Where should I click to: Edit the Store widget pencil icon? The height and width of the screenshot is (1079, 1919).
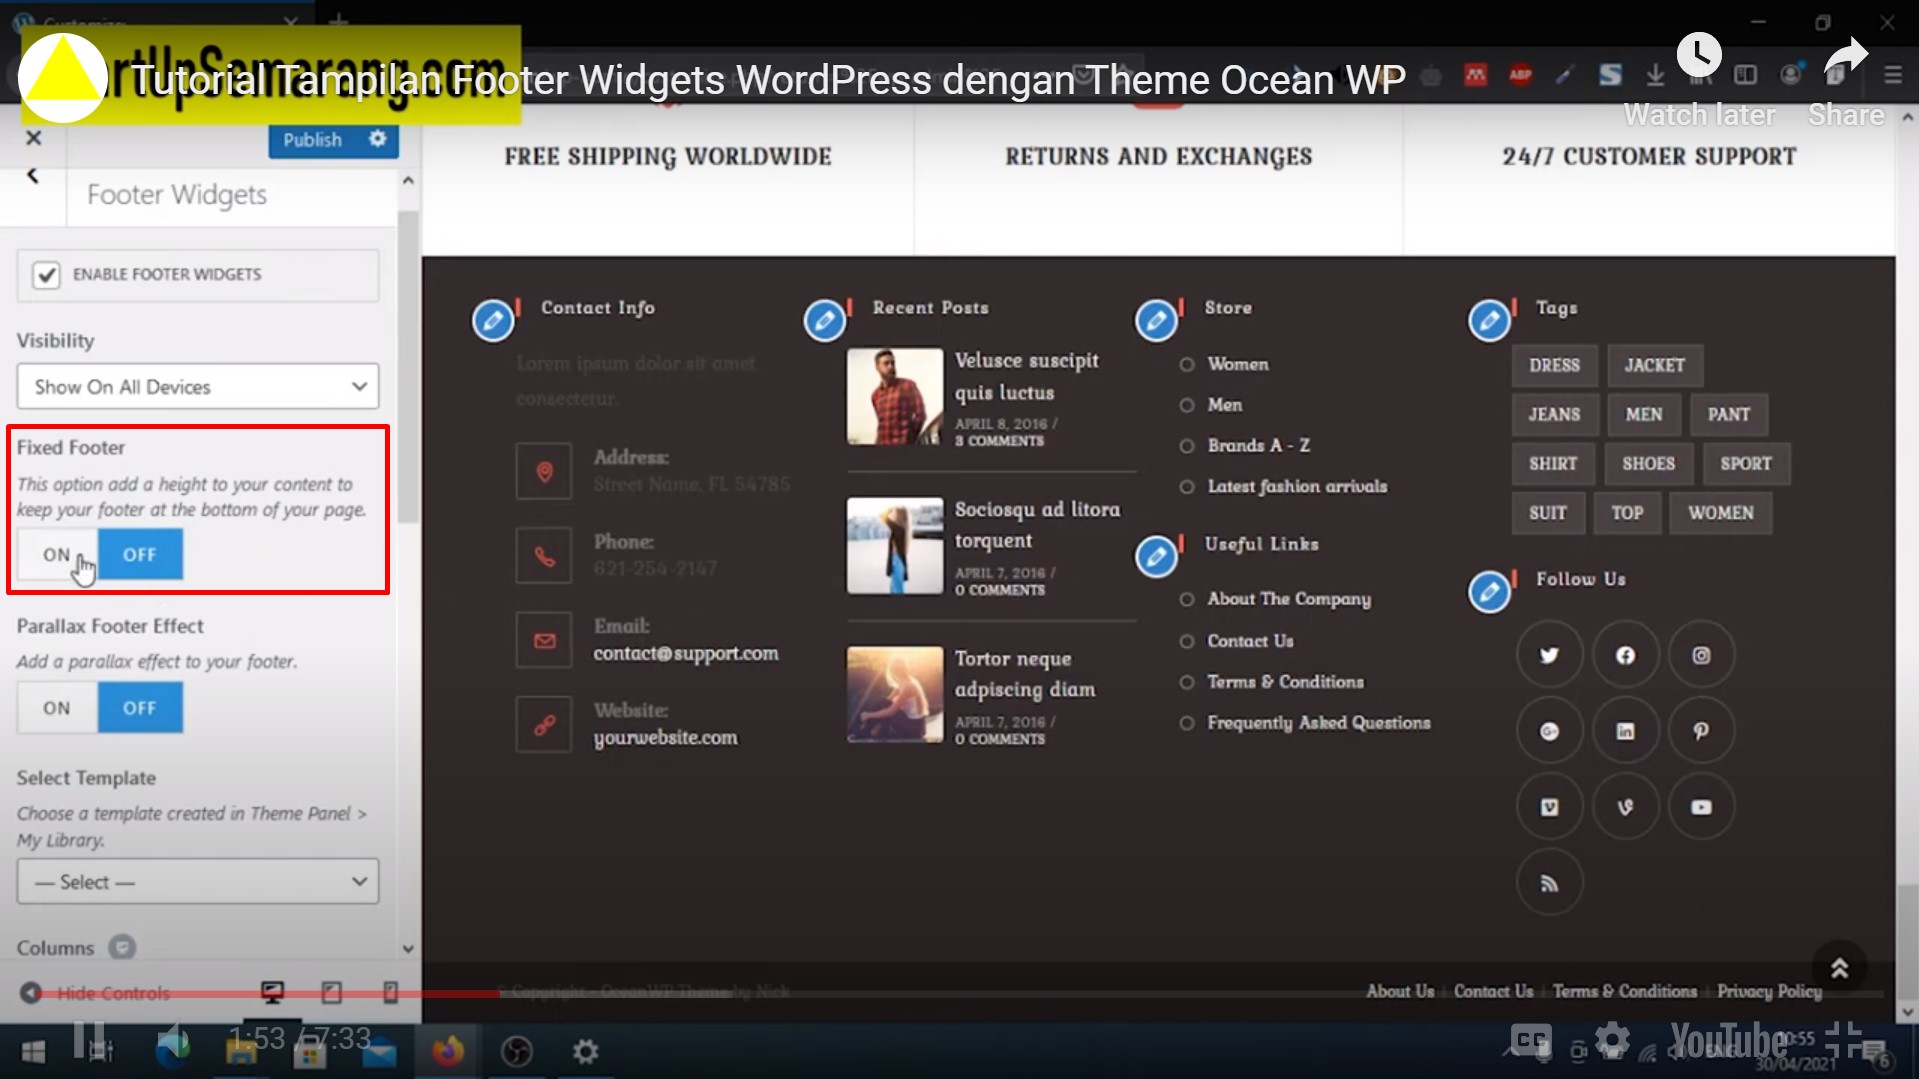tap(1156, 321)
